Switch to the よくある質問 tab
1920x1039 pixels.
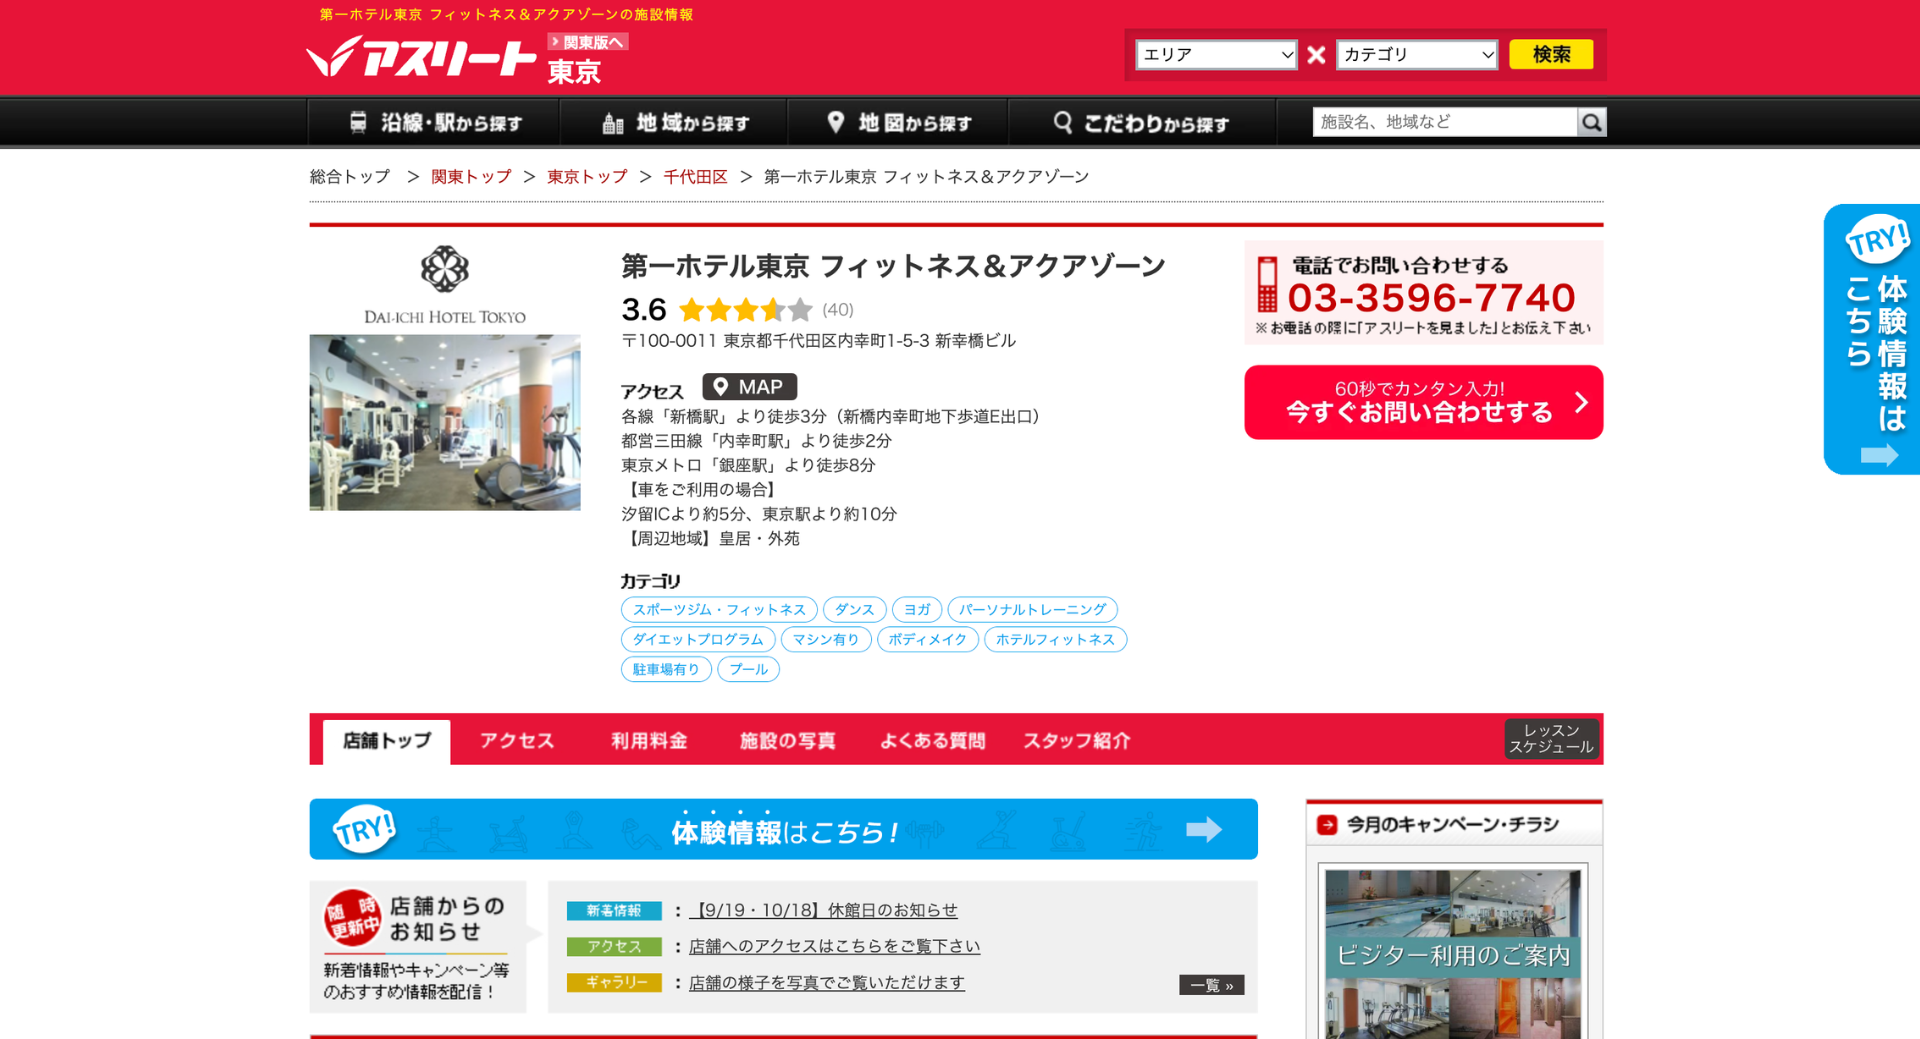932,741
